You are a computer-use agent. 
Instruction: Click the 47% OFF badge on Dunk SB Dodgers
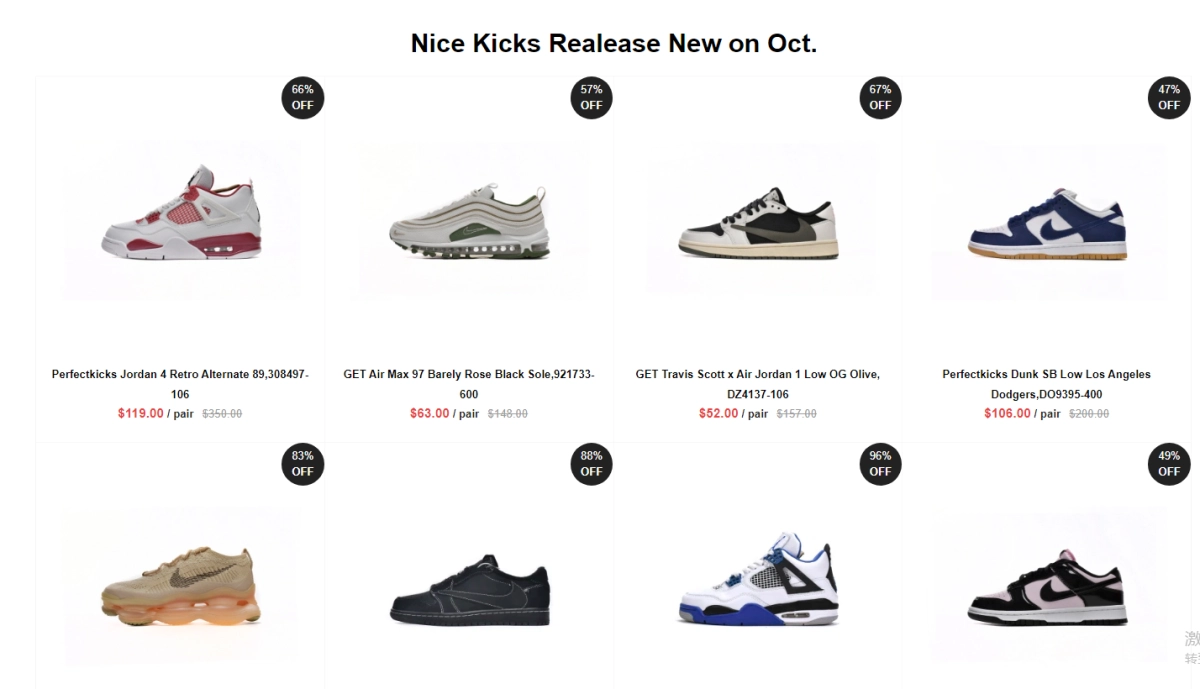pos(1168,97)
